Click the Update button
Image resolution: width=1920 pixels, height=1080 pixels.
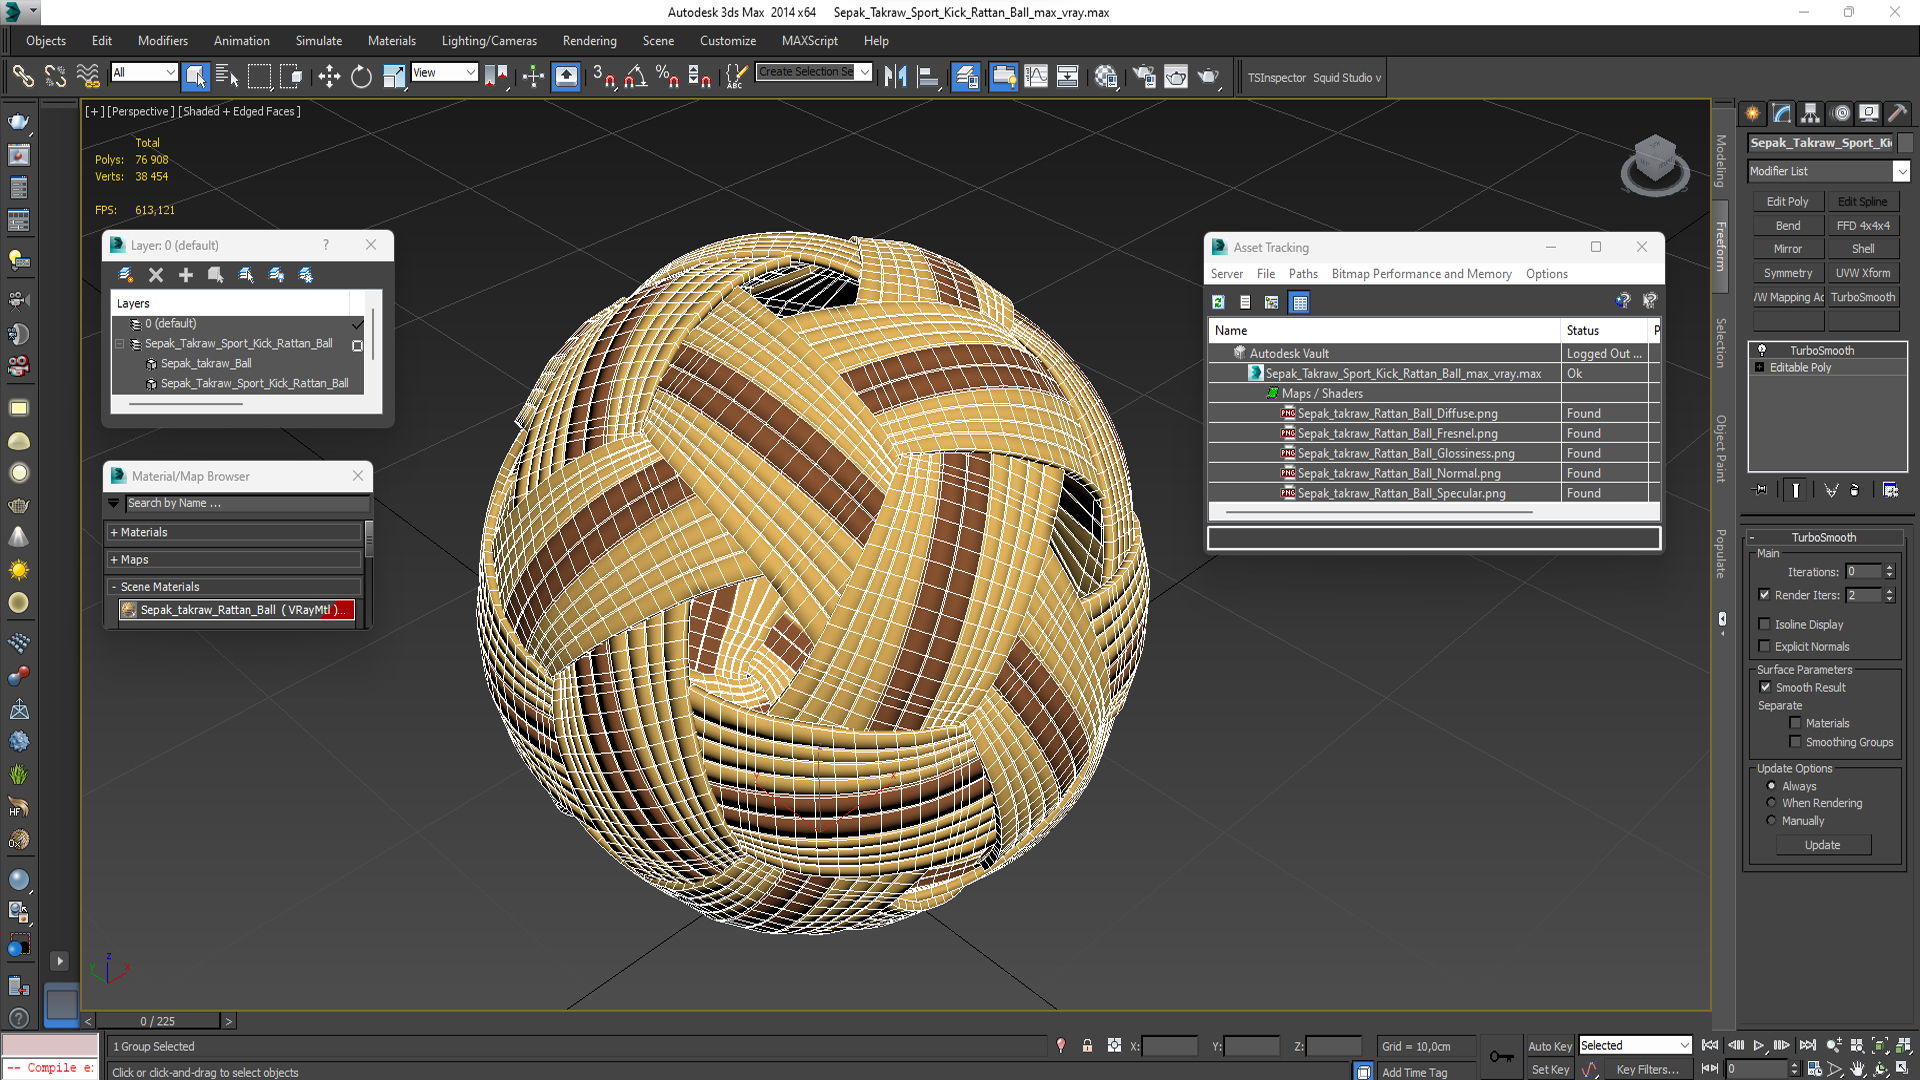coord(1822,845)
